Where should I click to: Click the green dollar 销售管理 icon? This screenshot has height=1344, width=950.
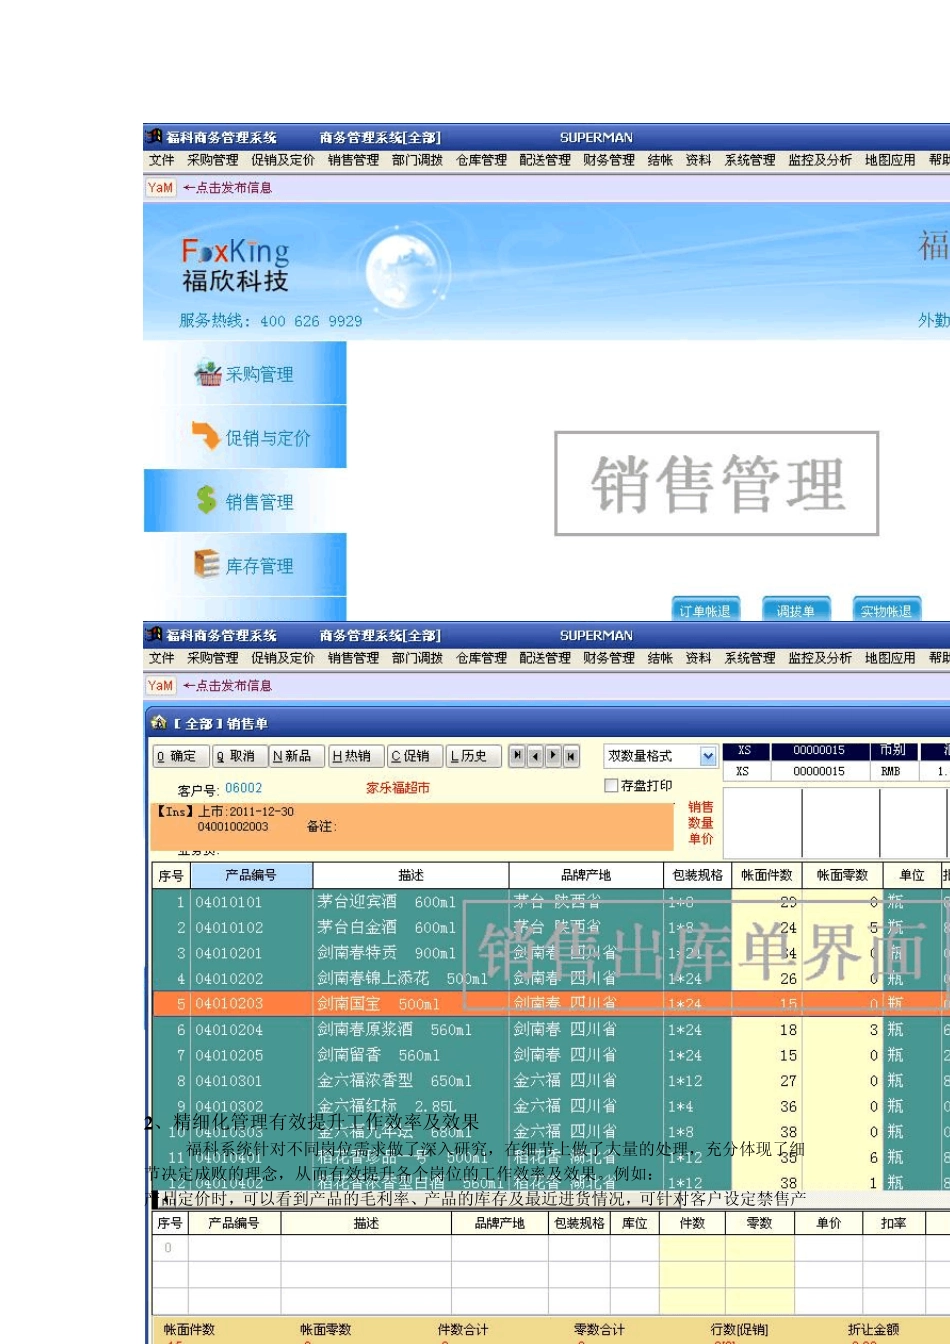point(206,500)
